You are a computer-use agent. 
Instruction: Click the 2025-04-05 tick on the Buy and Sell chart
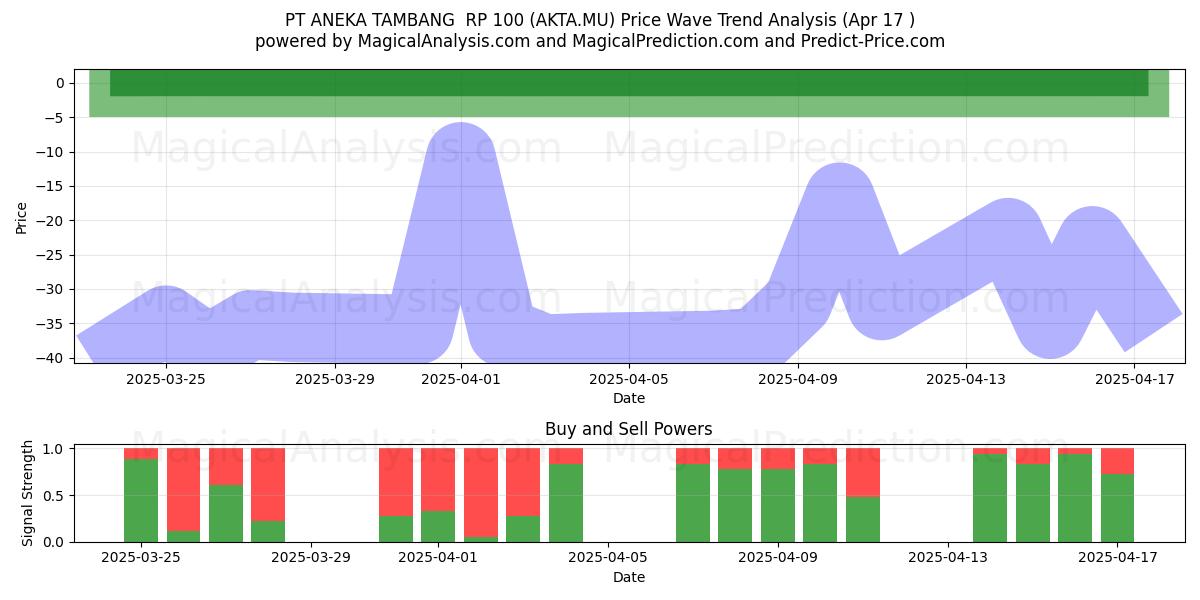[x=608, y=558]
